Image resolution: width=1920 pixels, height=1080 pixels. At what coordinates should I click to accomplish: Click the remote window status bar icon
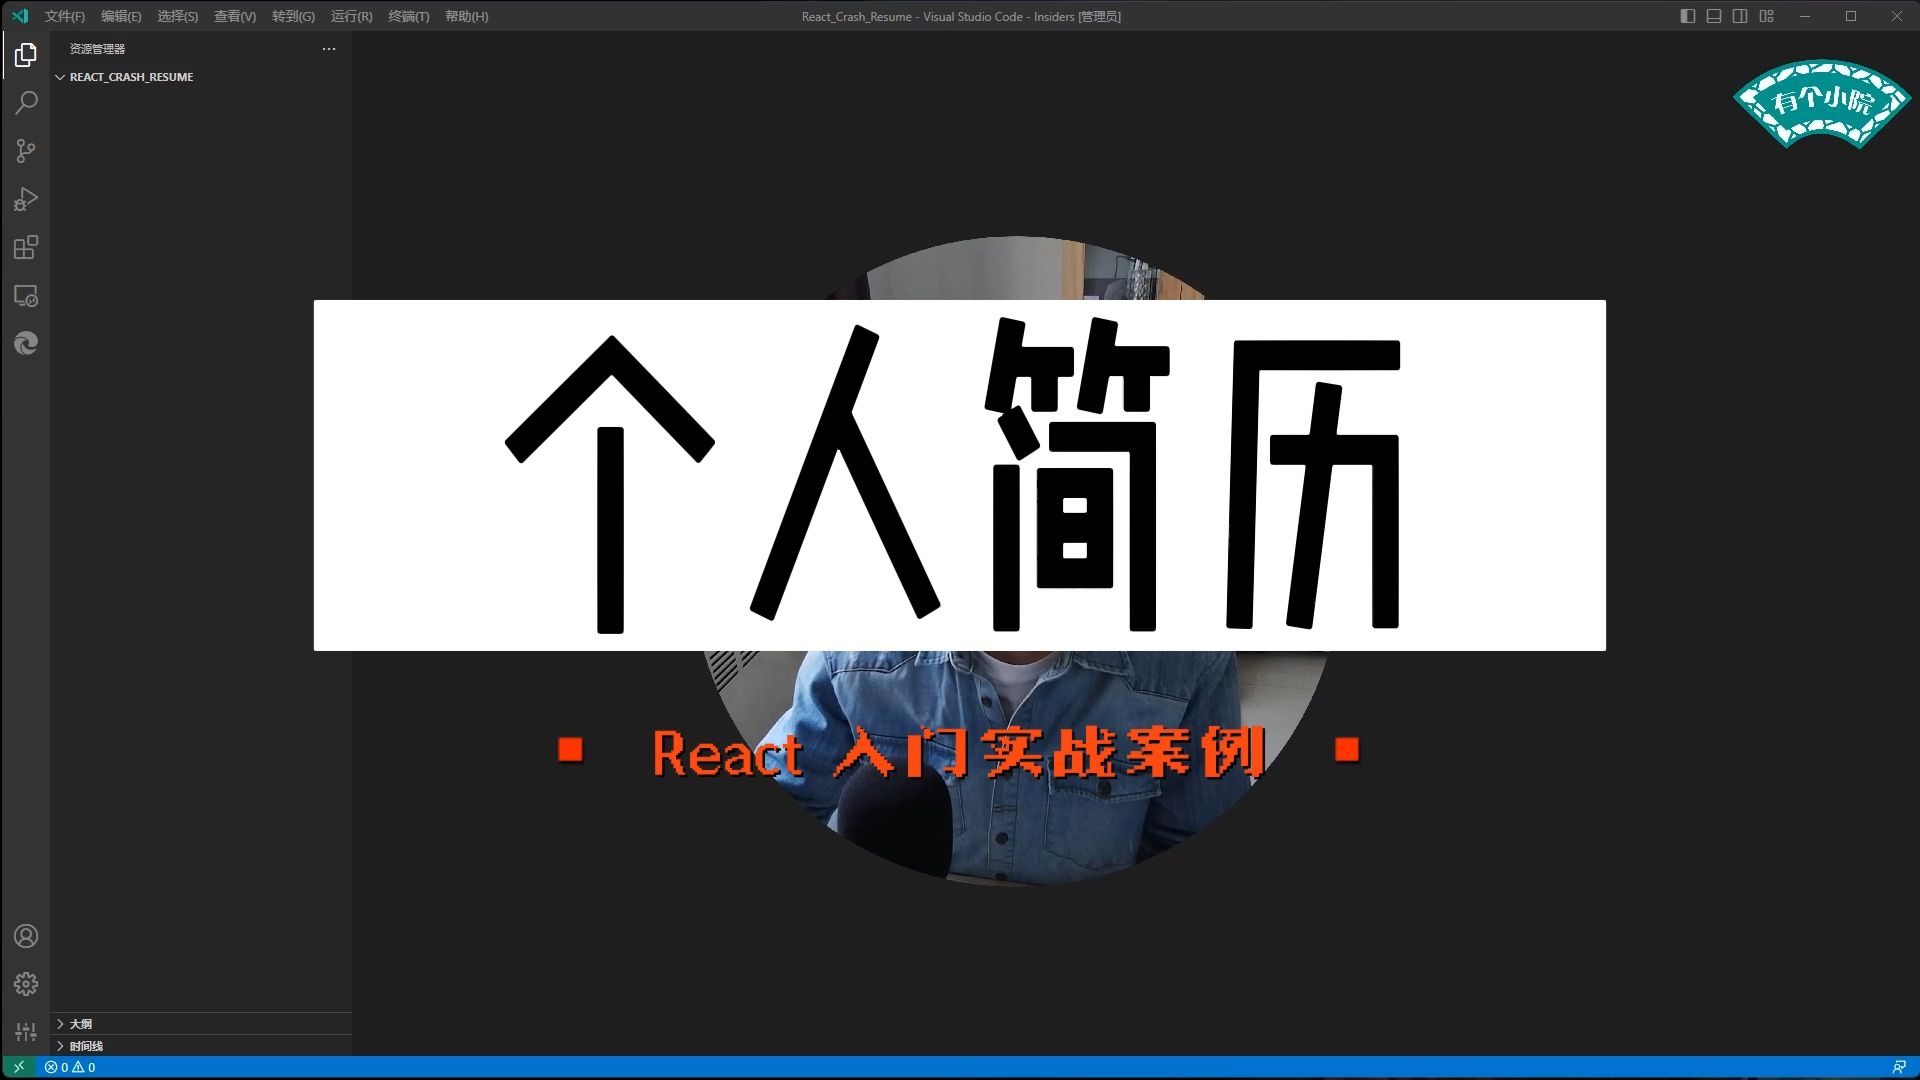(x=19, y=1067)
